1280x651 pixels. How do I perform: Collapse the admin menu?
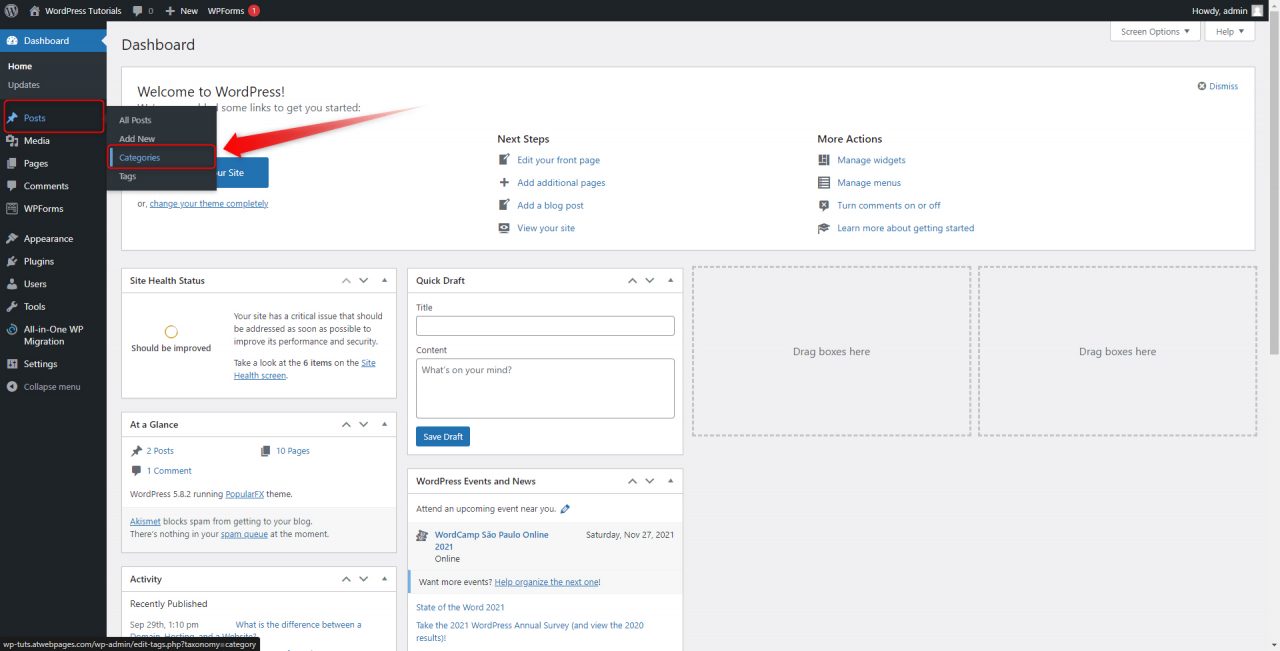point(48,386)
